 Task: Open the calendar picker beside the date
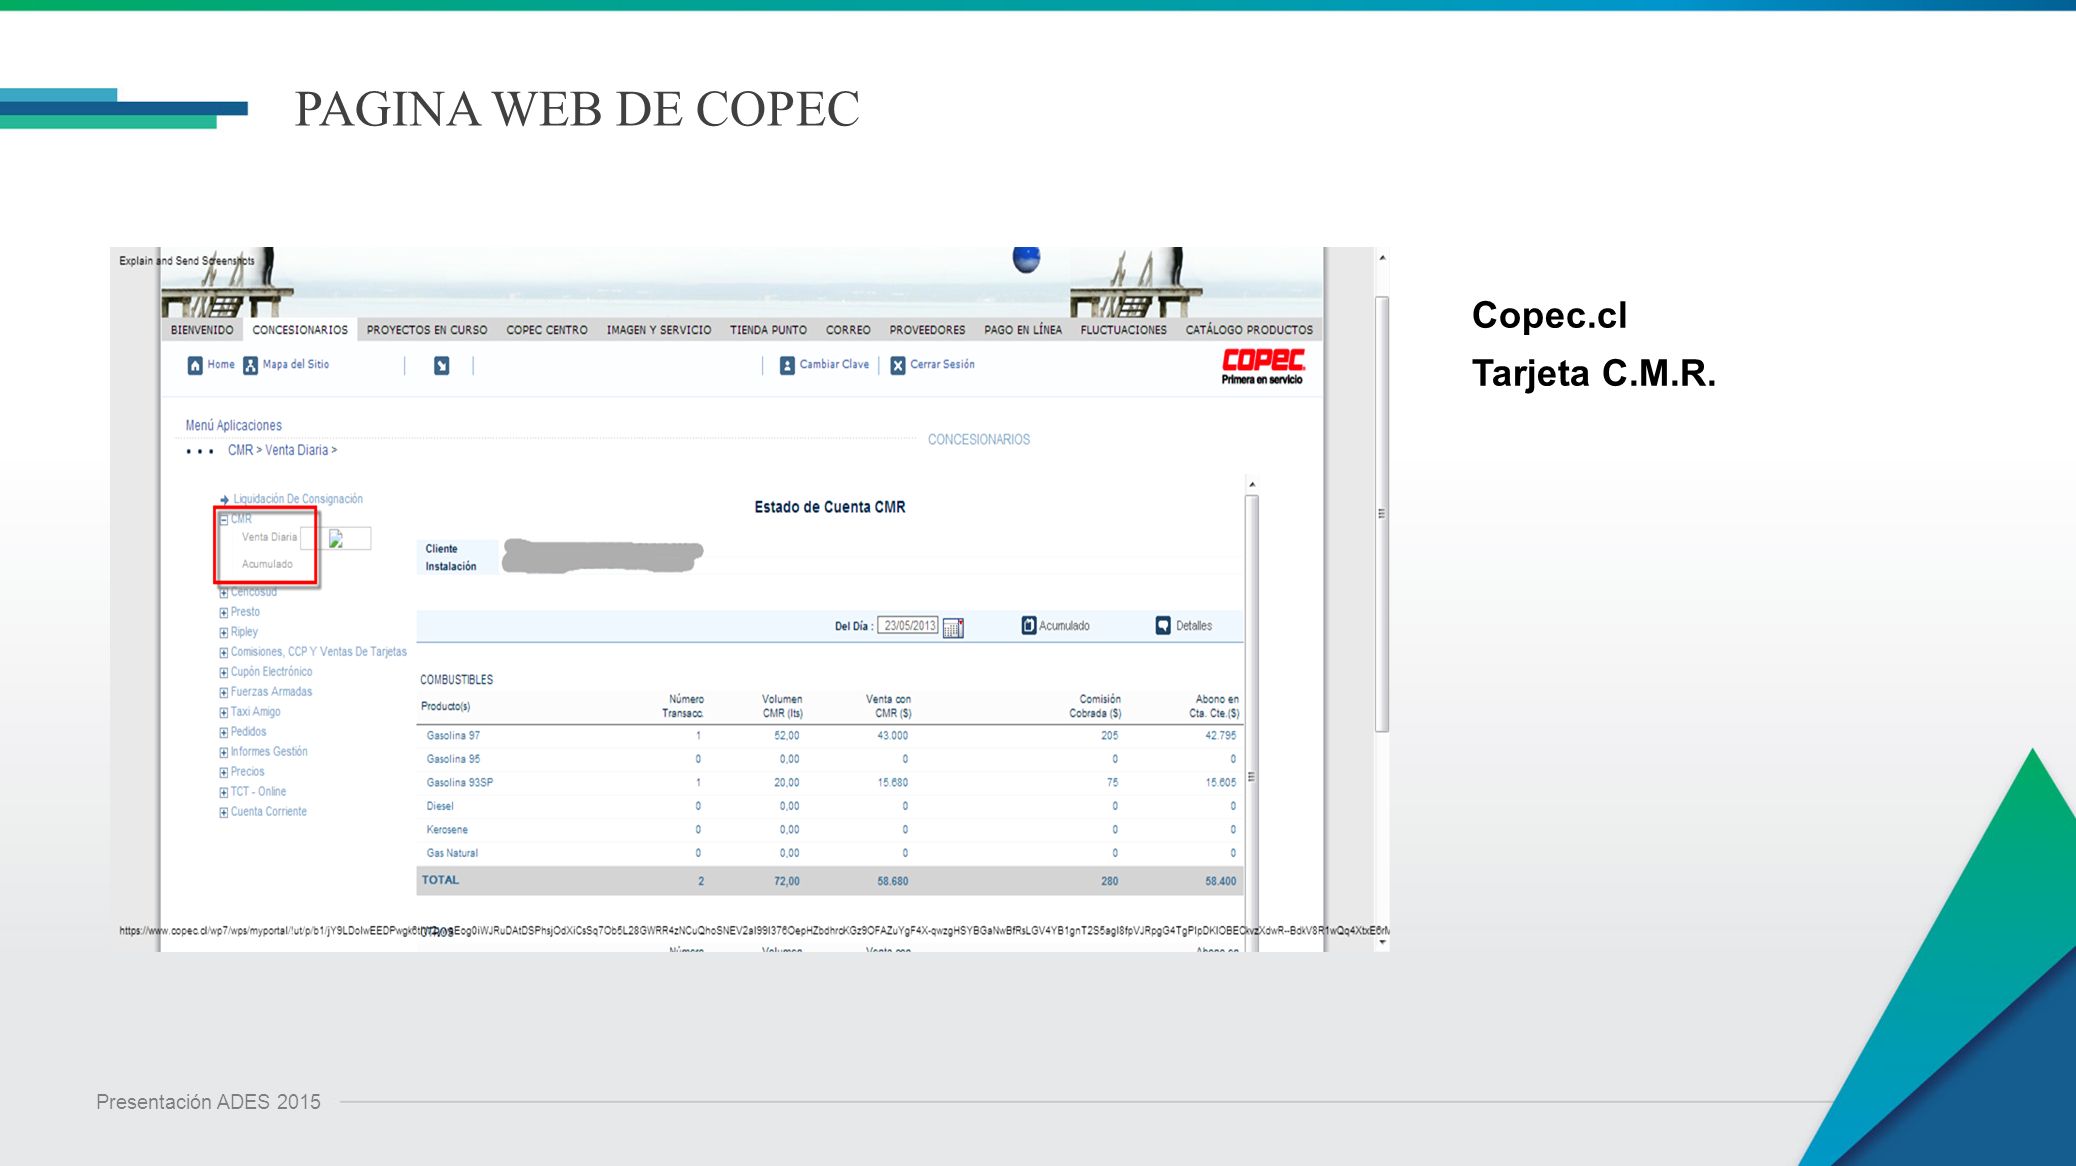coord(953,627)
